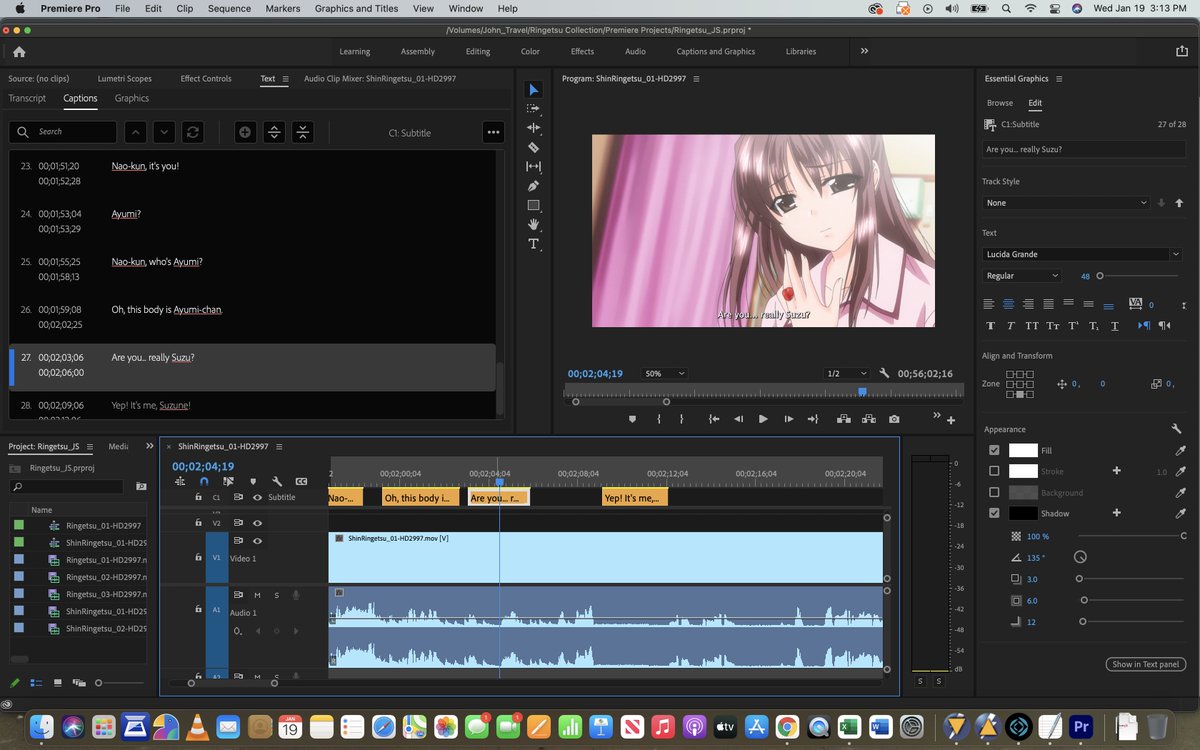Select the Pen tool

pyautogui.click(x=533, y=186)
